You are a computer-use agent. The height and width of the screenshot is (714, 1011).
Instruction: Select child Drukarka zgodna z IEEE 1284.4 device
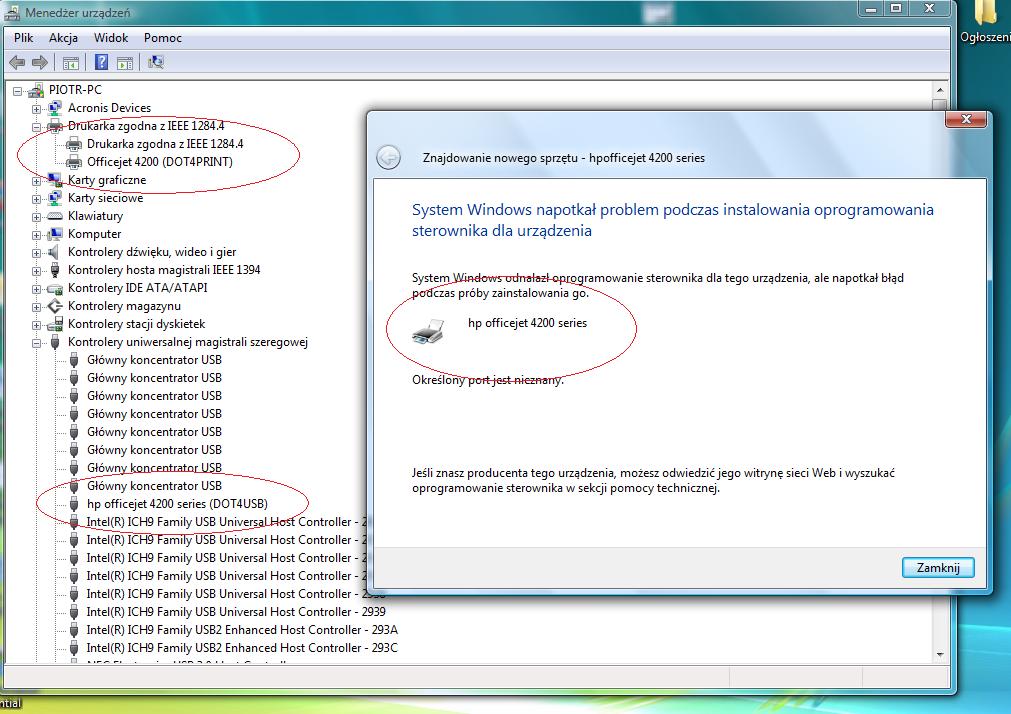point(165,144)
